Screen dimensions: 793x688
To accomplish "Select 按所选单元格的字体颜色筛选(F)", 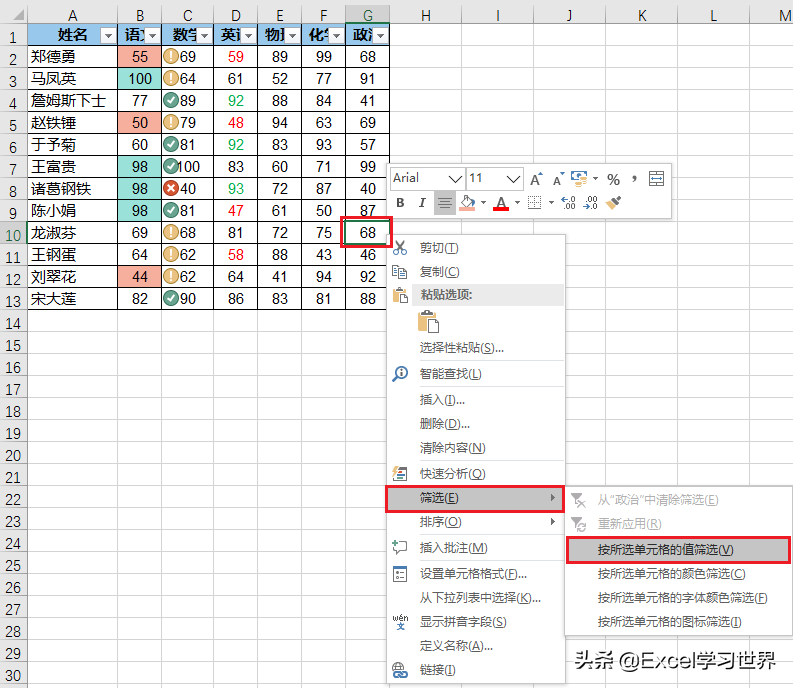I will point(678,598).
